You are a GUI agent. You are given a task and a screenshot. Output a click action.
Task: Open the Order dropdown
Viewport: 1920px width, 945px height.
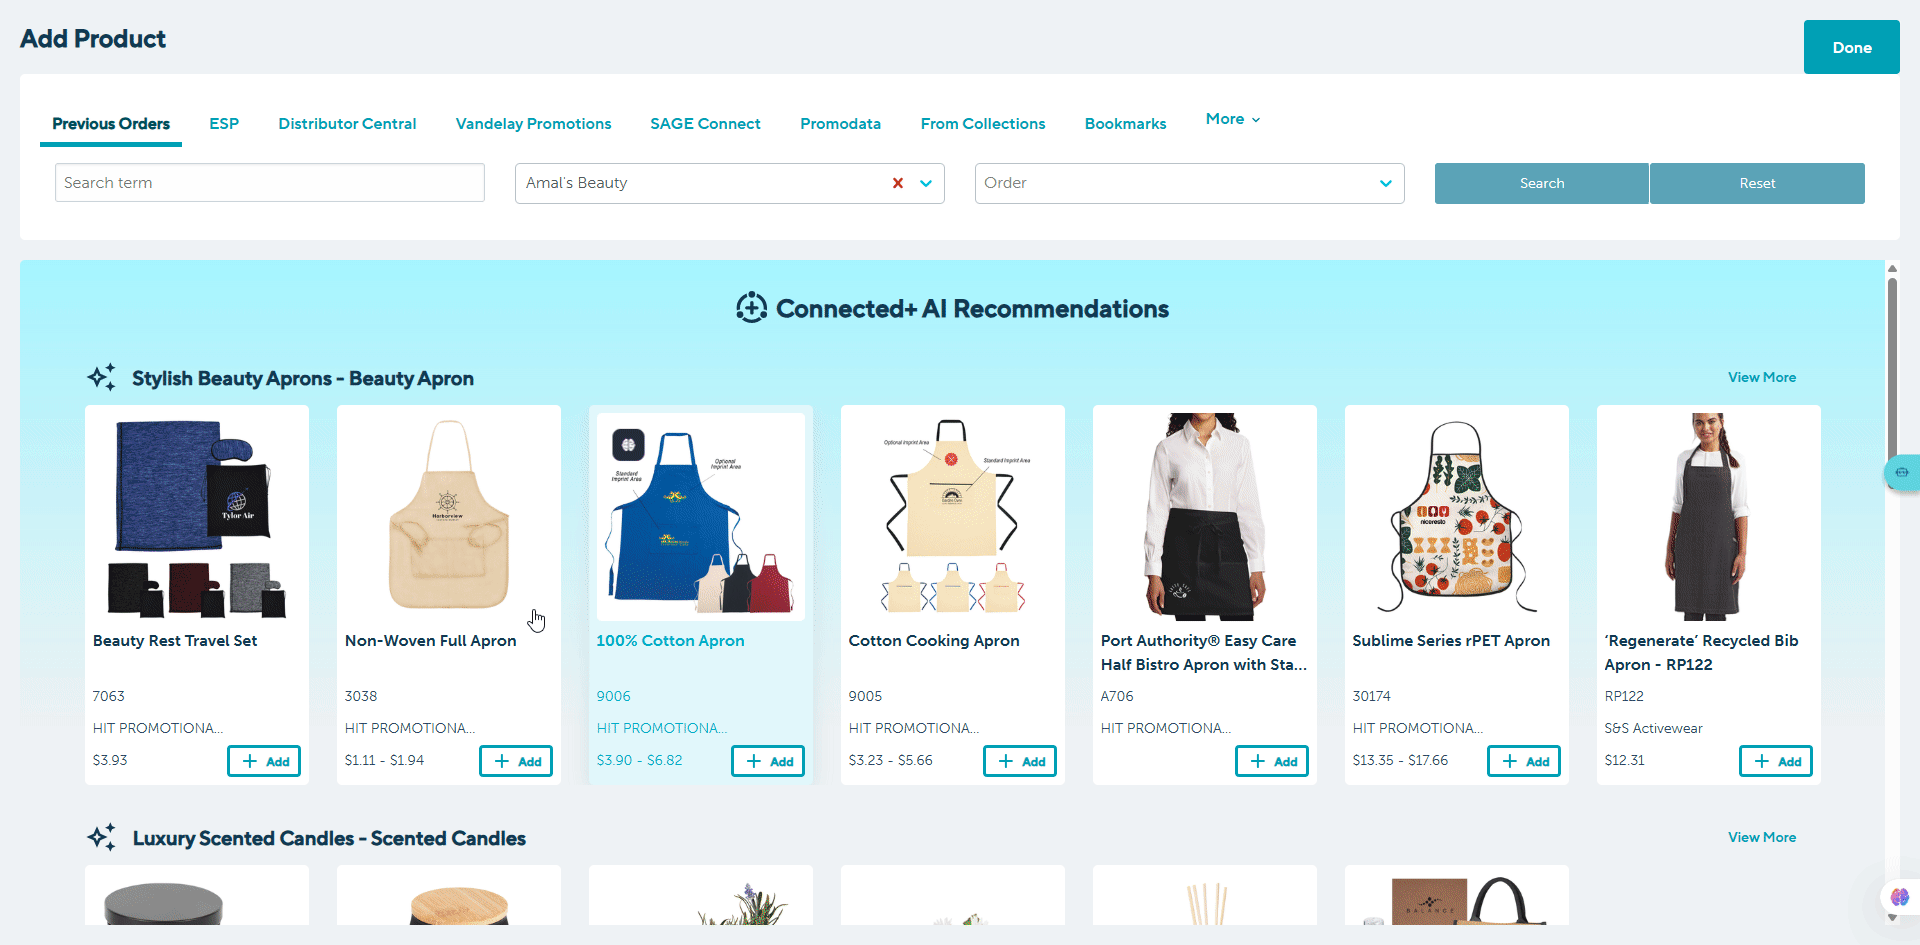[1190, 183]
